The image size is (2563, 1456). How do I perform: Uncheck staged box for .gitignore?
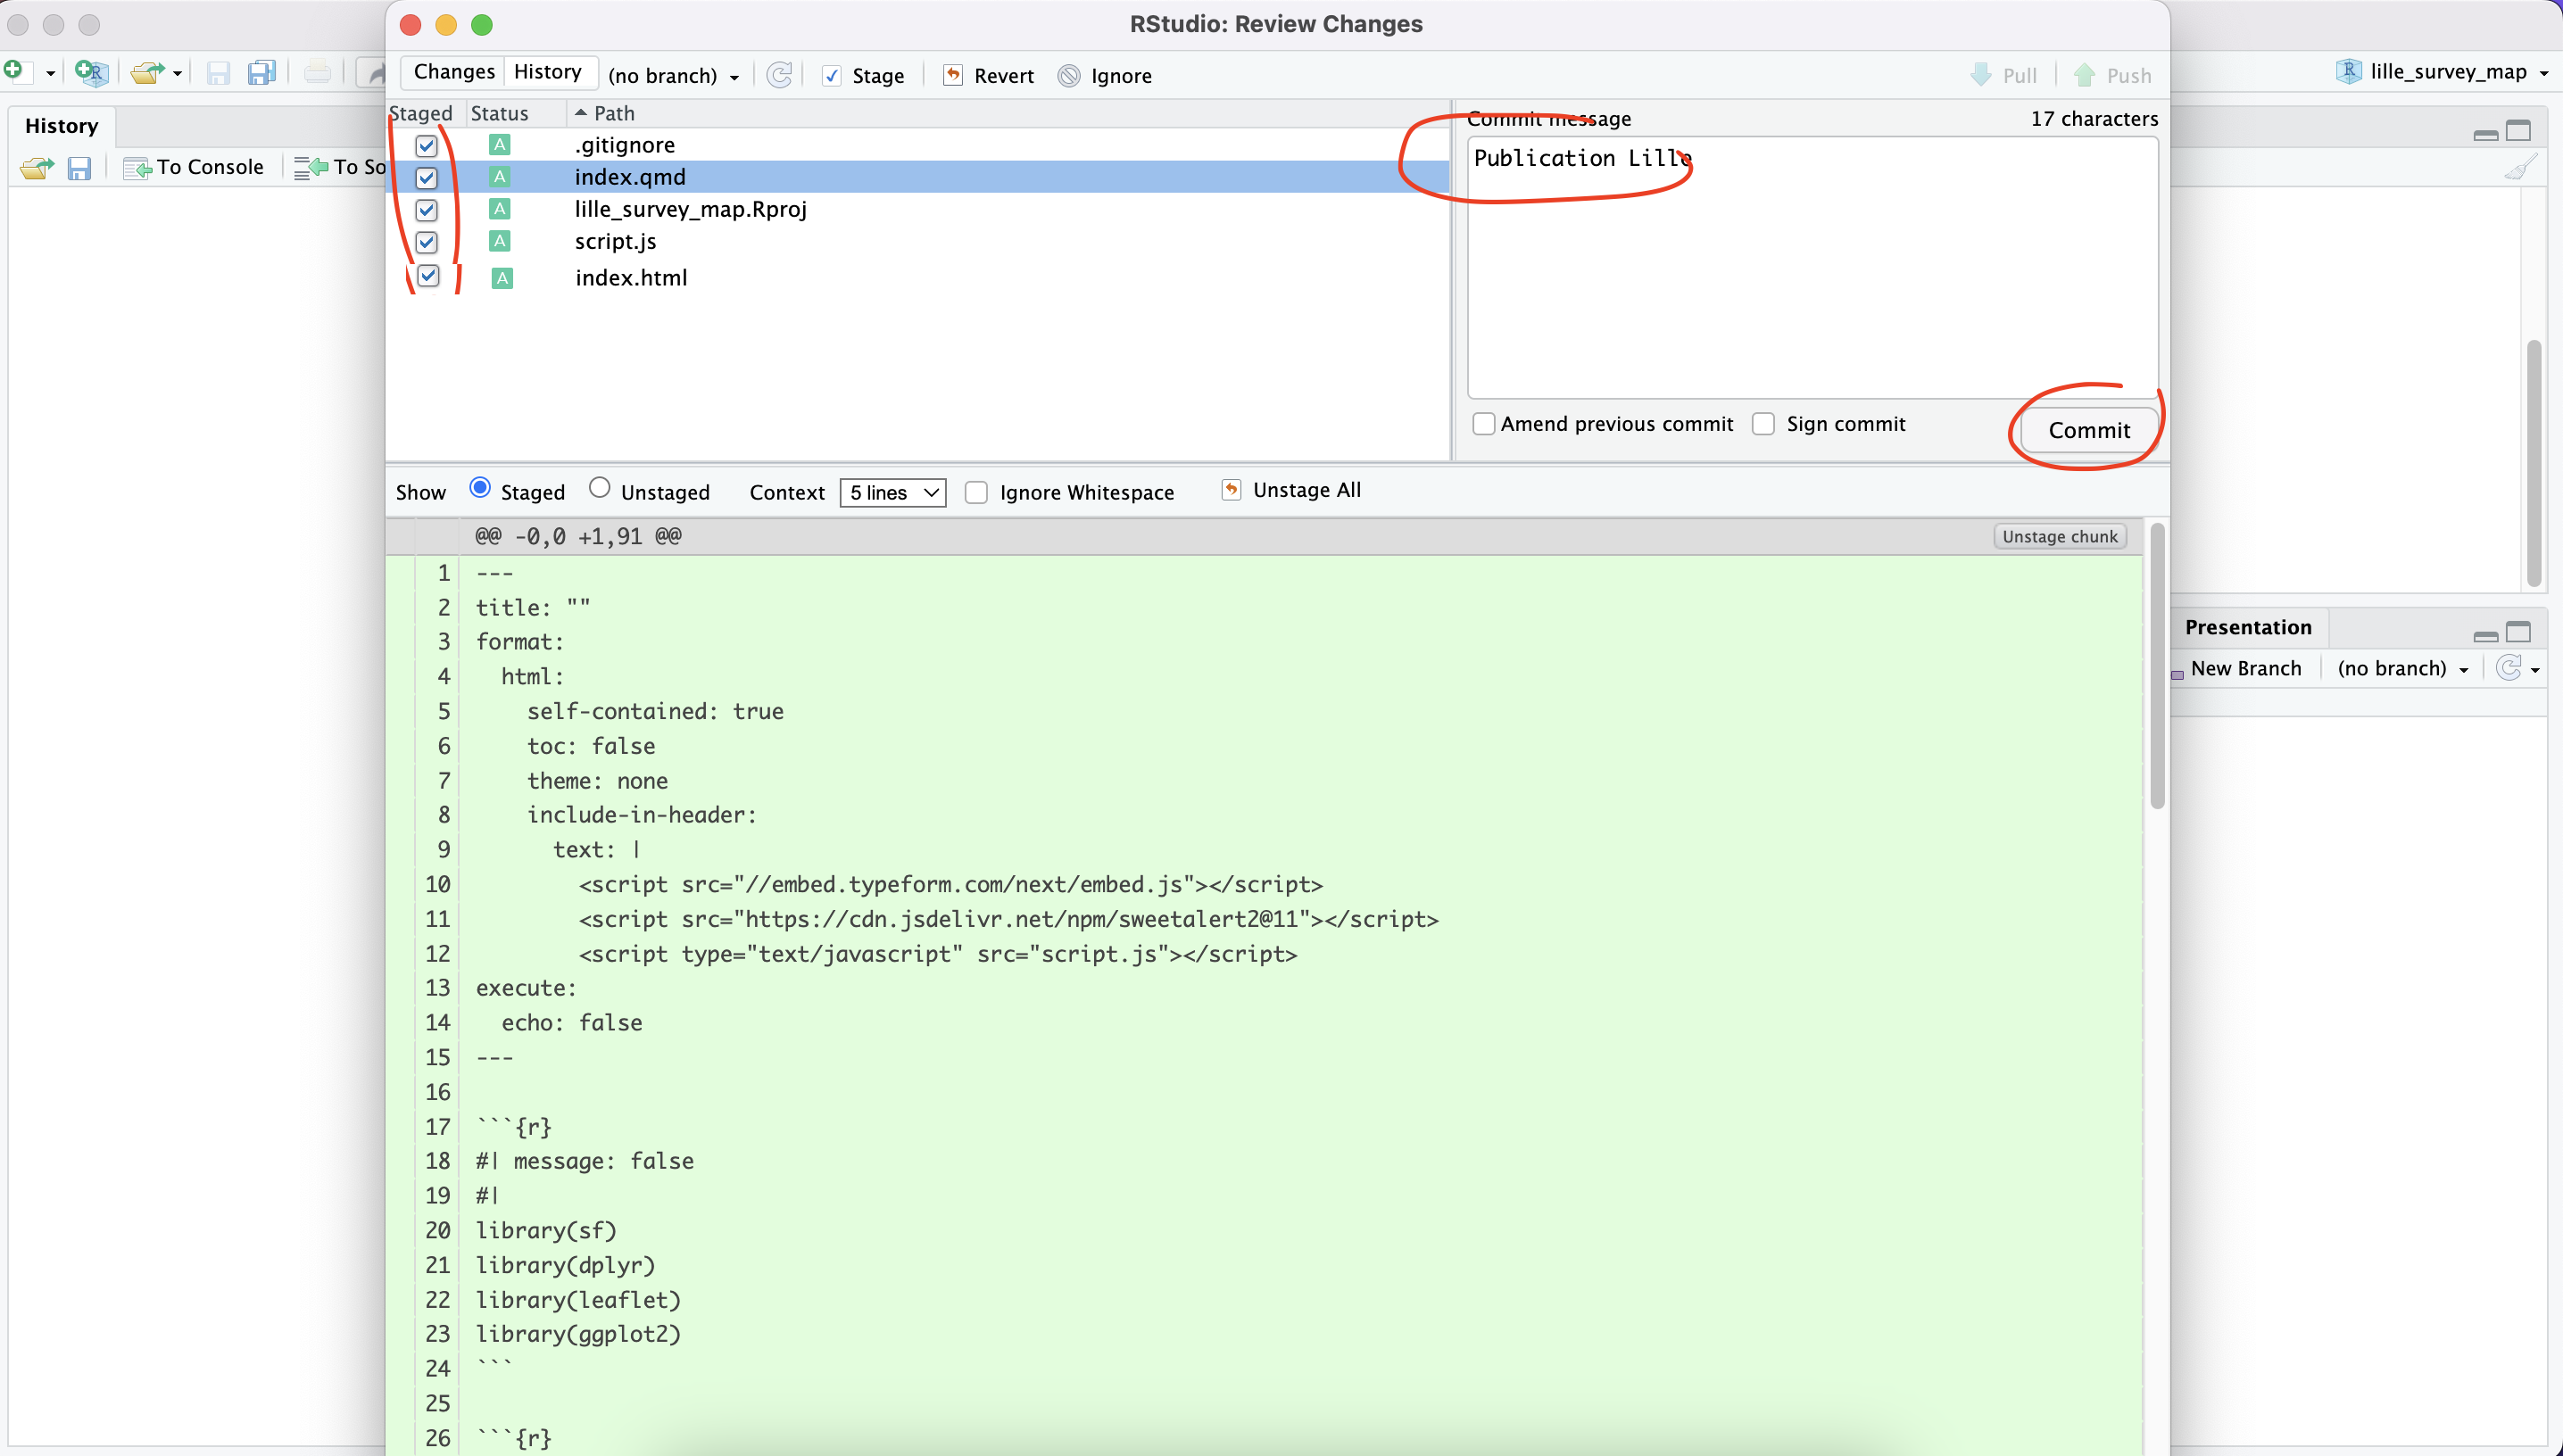(427, 146)
